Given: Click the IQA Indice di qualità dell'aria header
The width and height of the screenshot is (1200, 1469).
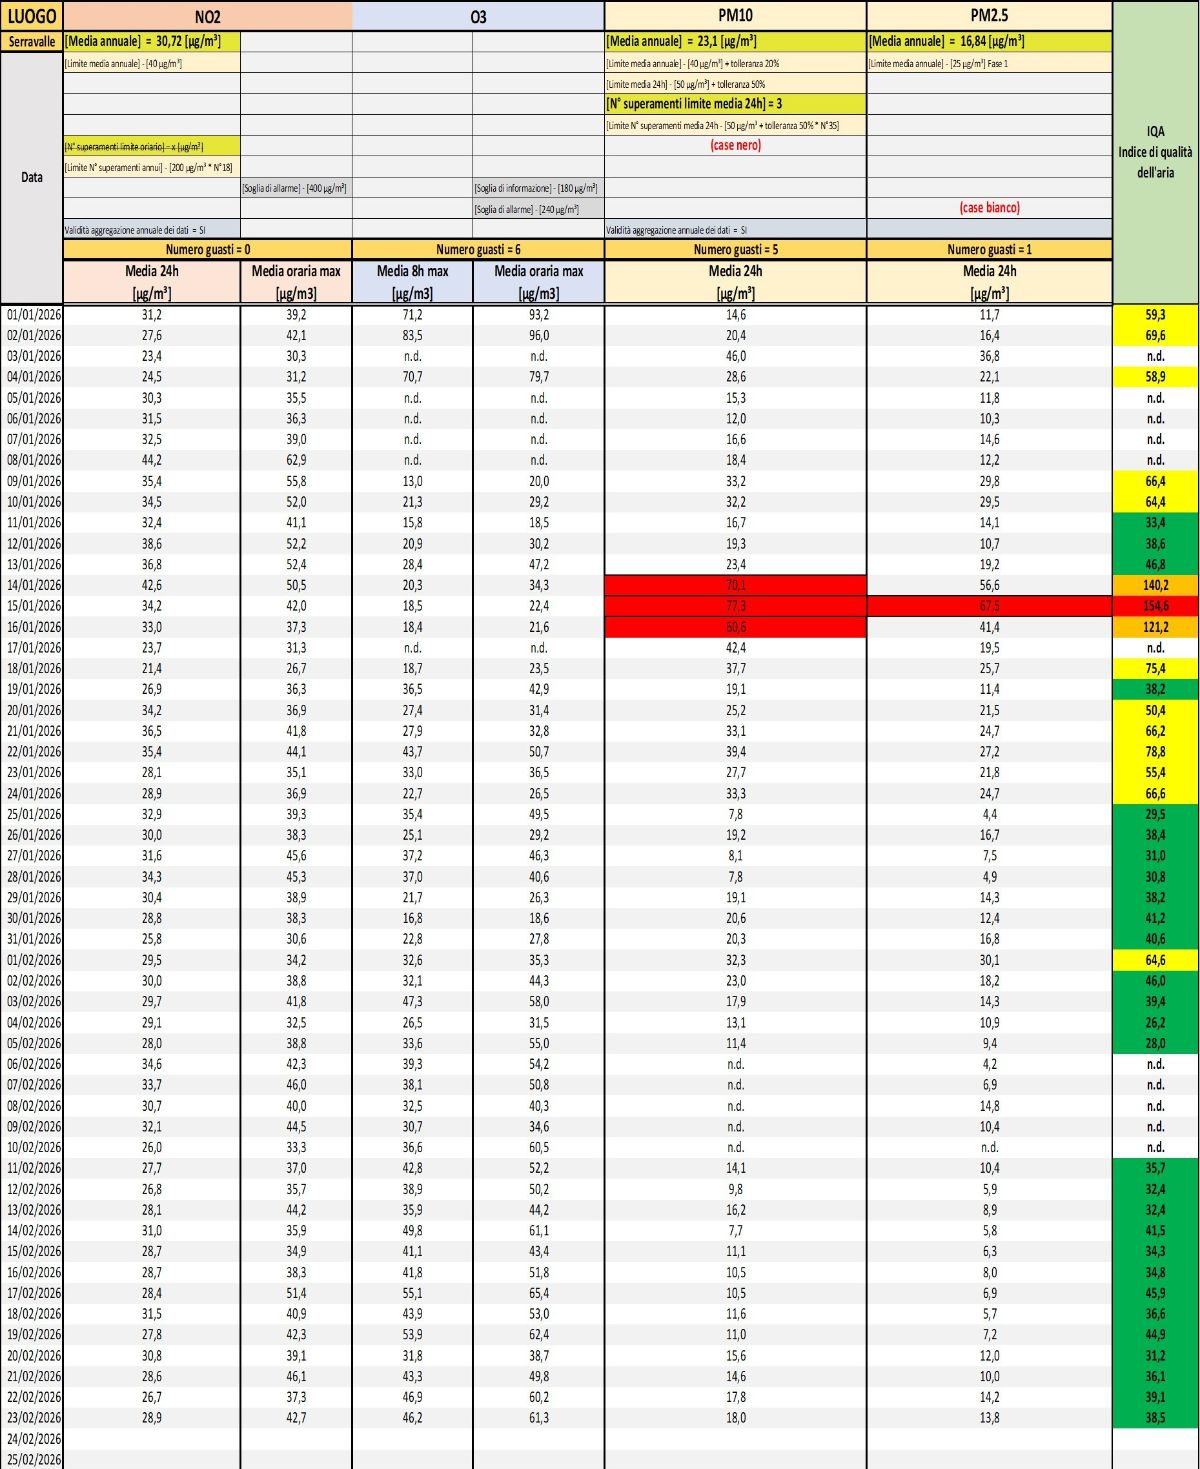Looking at the screenshot, I should [1155, 152].
